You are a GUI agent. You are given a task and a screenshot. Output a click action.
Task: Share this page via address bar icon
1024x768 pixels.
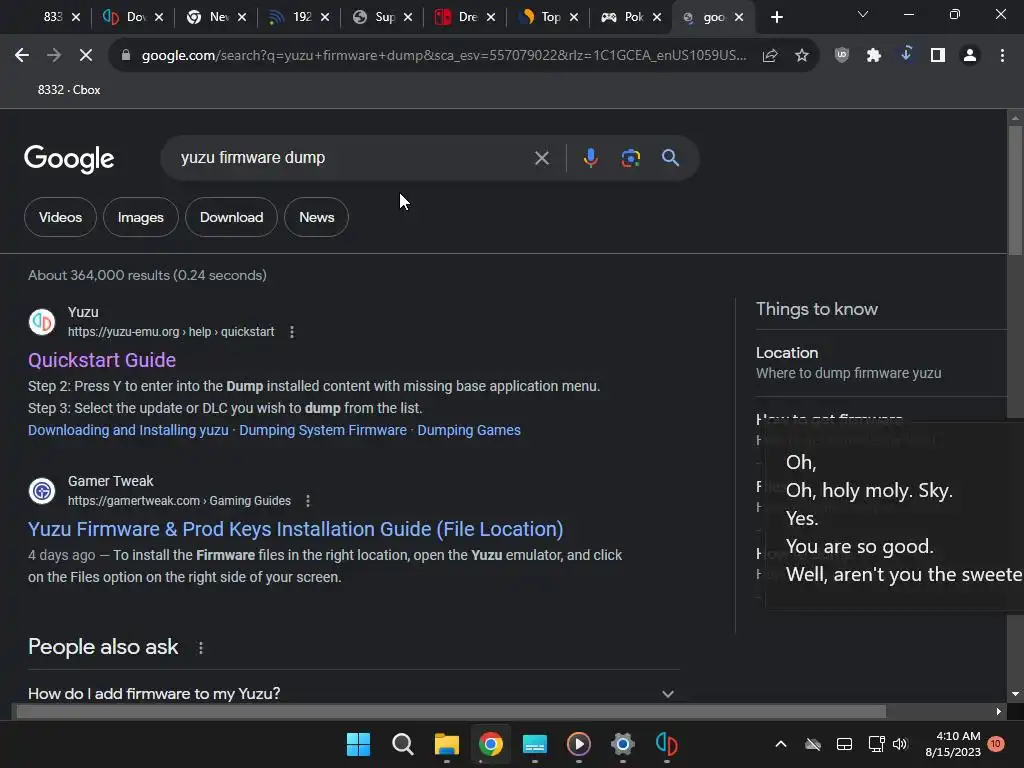click(x=770, y=56)
